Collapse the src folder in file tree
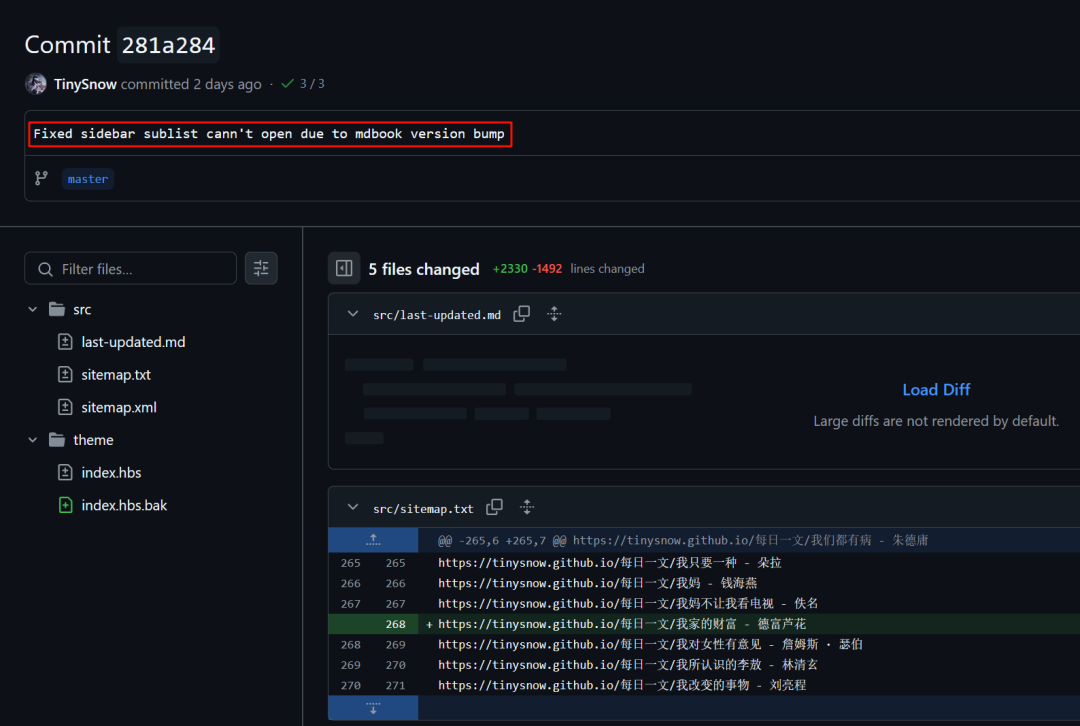This screenshot has width=1080, height=726. [x=33, y=310]
